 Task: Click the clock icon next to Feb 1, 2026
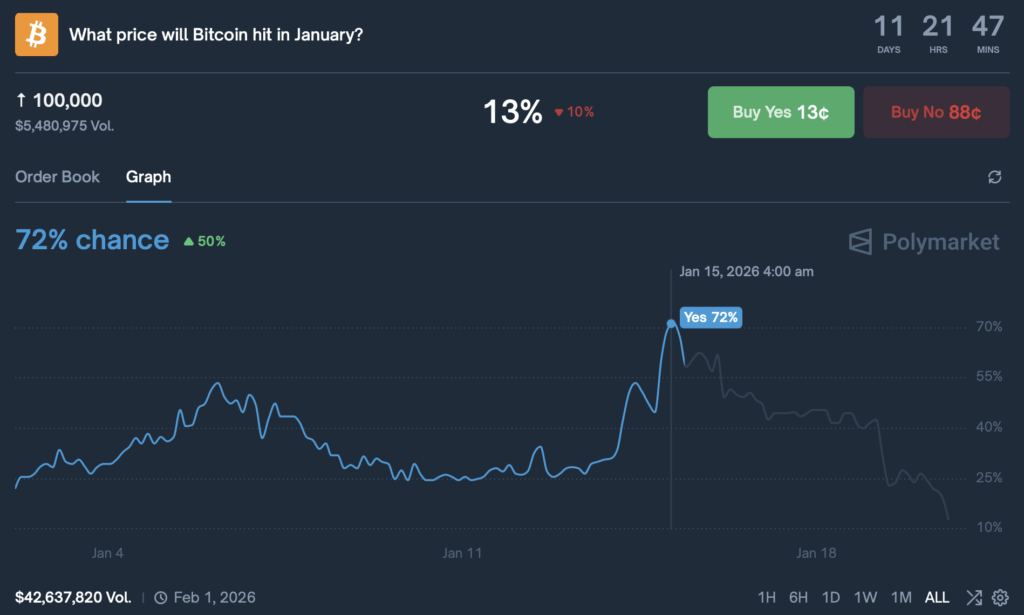coord(160,598)
